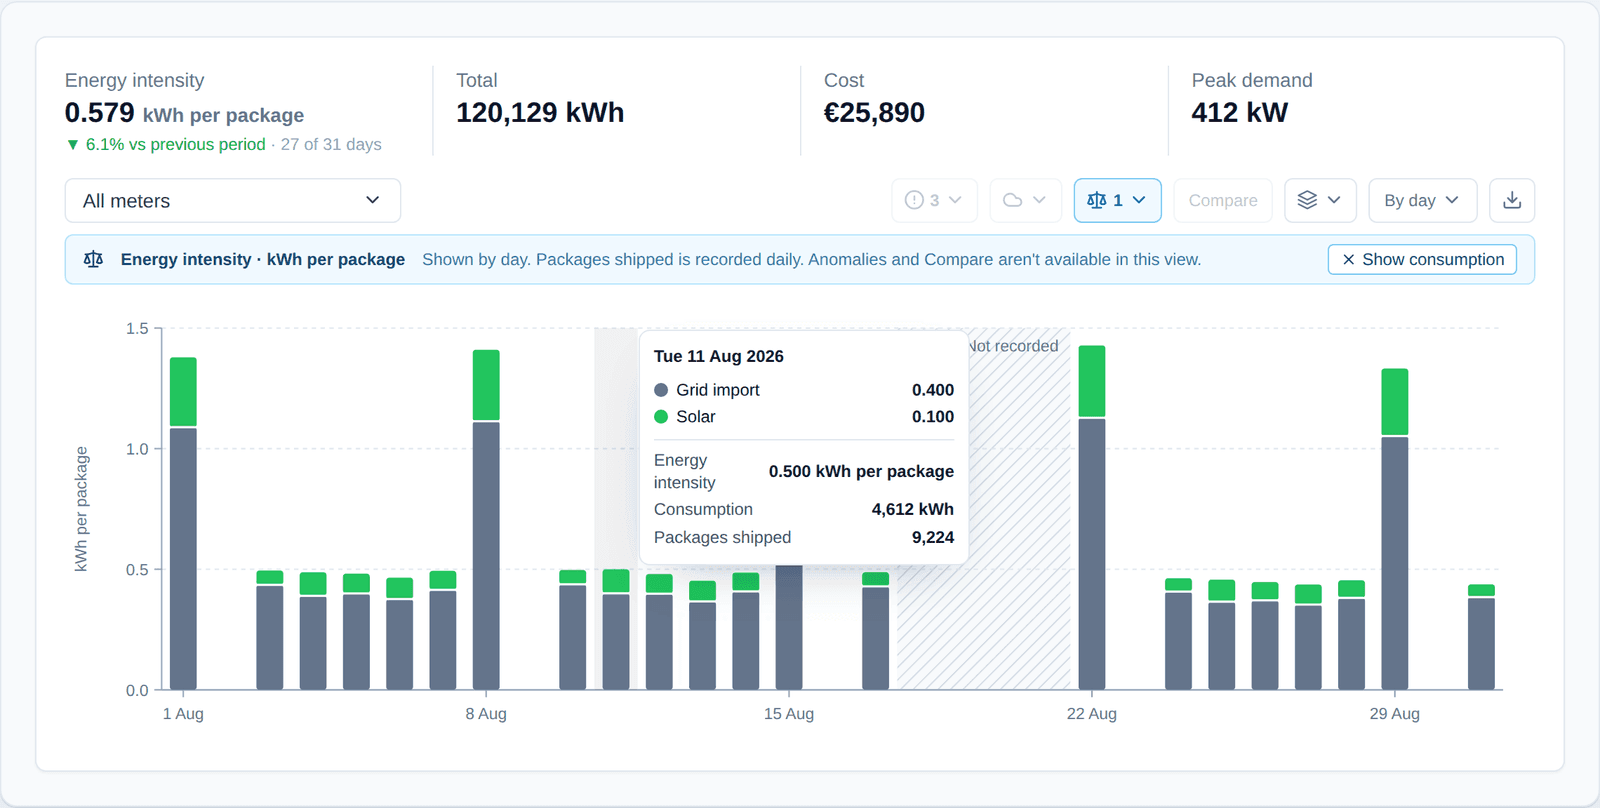Click the 22 Aug bar in chart
1600x808 pixels.
pyautogui.click(x=1092, y=517)
